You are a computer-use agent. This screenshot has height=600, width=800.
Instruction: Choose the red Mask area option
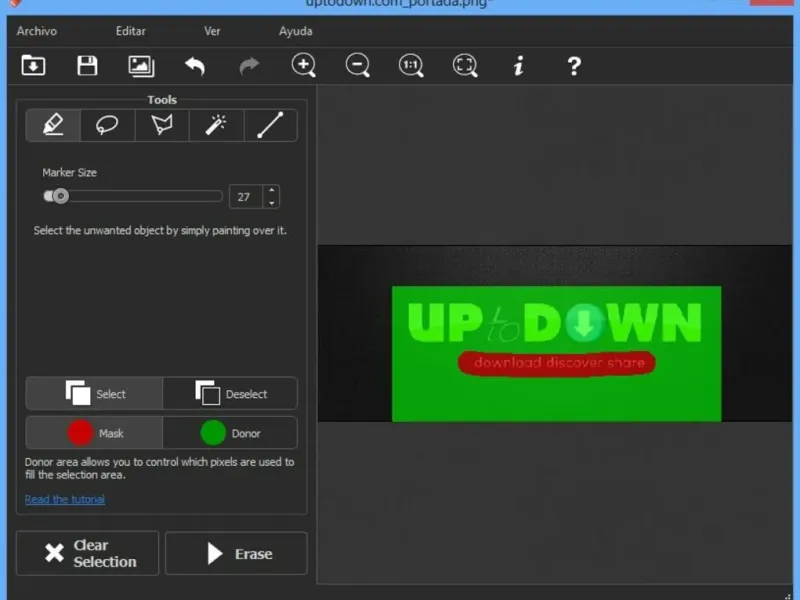pyautogui.click(x=94, y=433)
